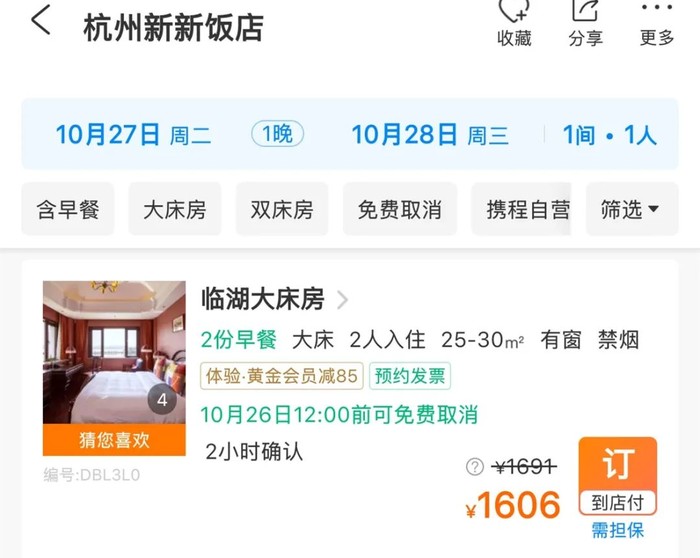The width and height of the screenshot is (700, 558).
Task: Change room and guest count 1间·1人
Action: point(609,135)
